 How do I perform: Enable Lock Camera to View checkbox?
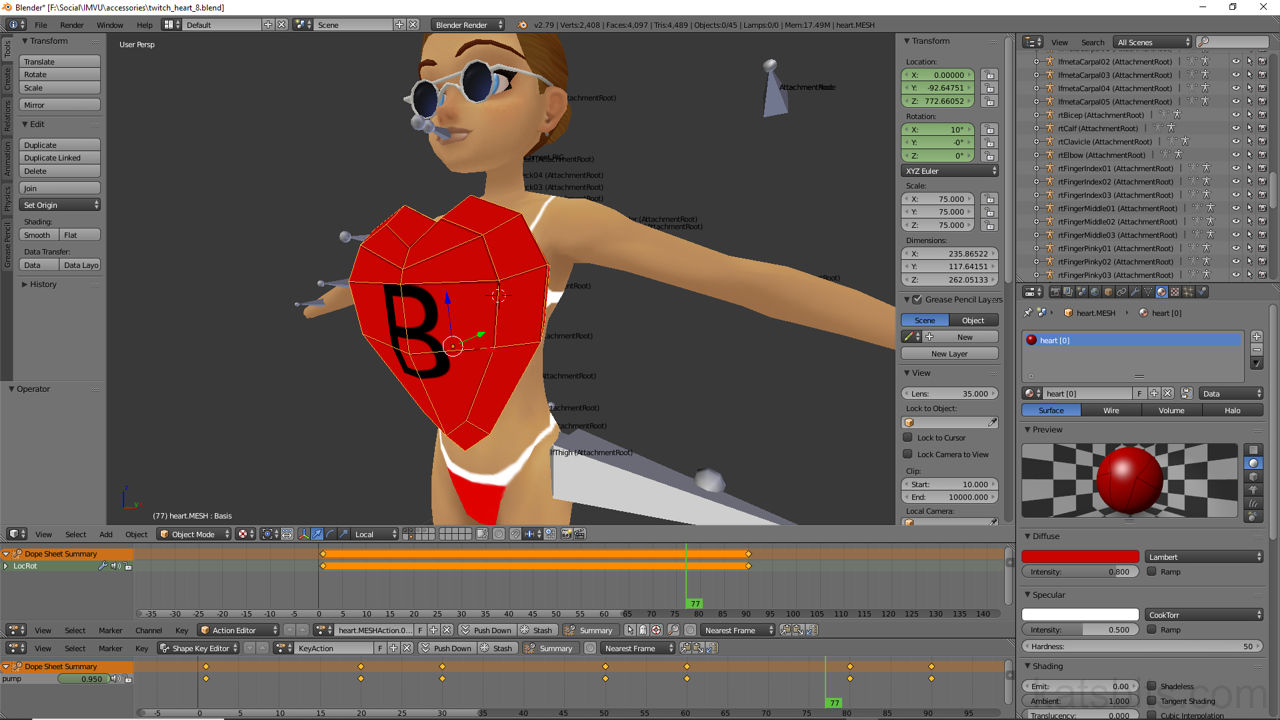click(x=908, y=454)
